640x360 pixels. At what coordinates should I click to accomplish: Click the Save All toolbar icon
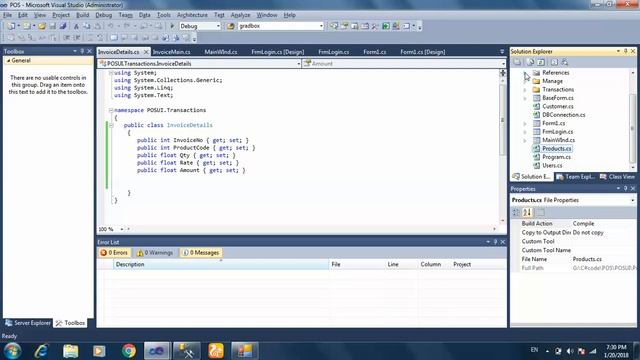63,26
